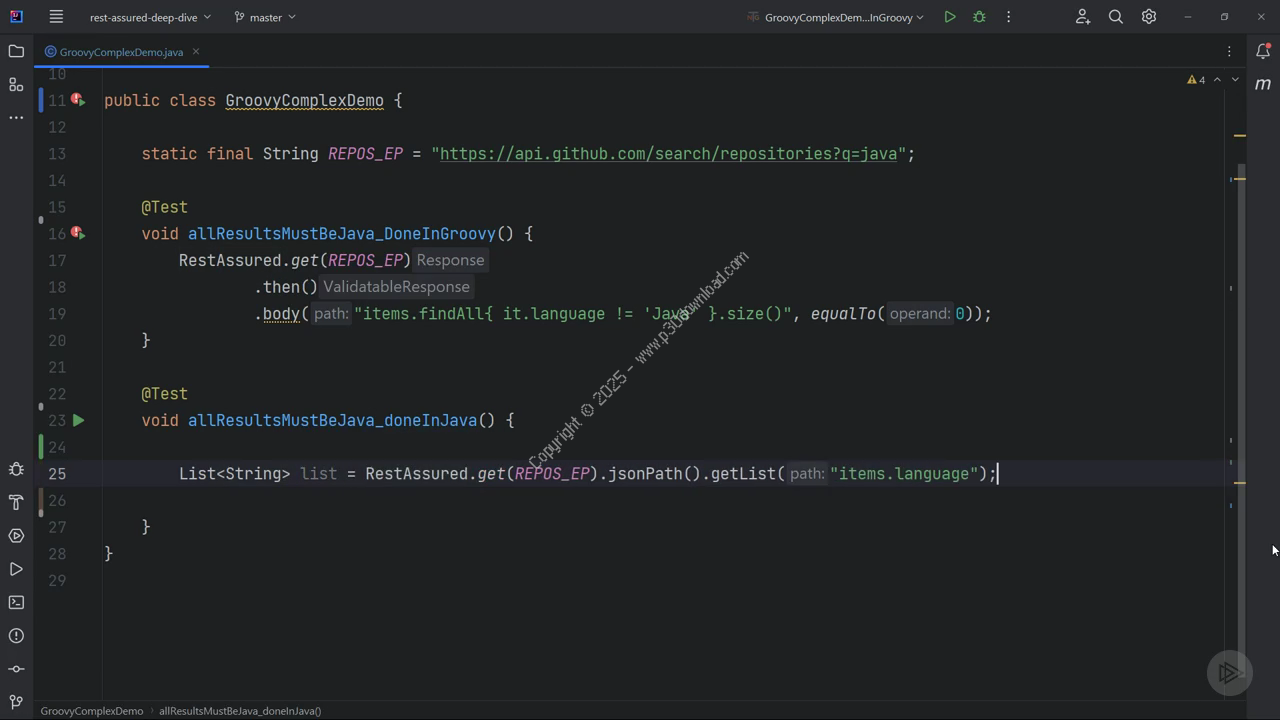This screenshot has height=720, width=1280.
Task: Open the Maven tool window
Action: pos(1263,85)
